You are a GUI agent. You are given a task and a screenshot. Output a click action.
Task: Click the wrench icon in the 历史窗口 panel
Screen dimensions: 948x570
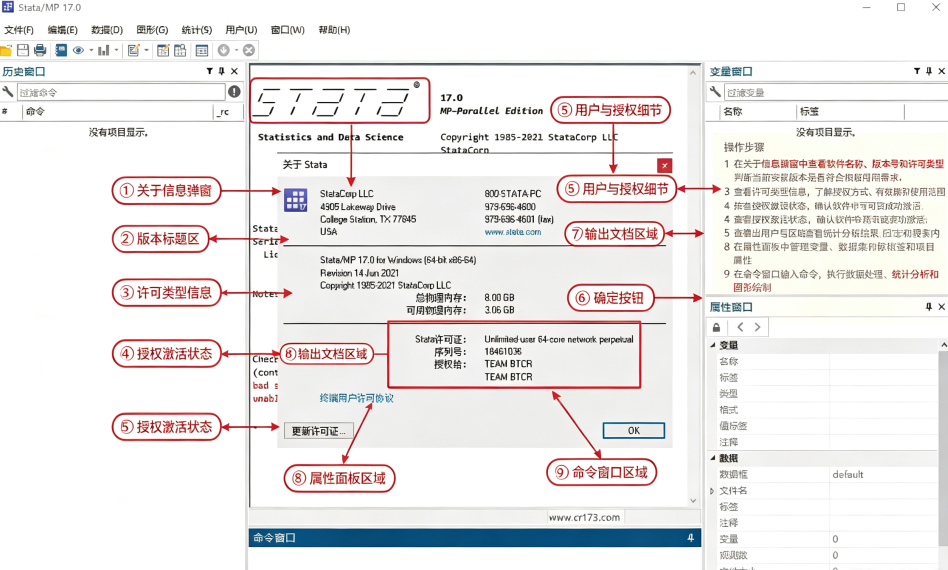[x=7, y=92]
